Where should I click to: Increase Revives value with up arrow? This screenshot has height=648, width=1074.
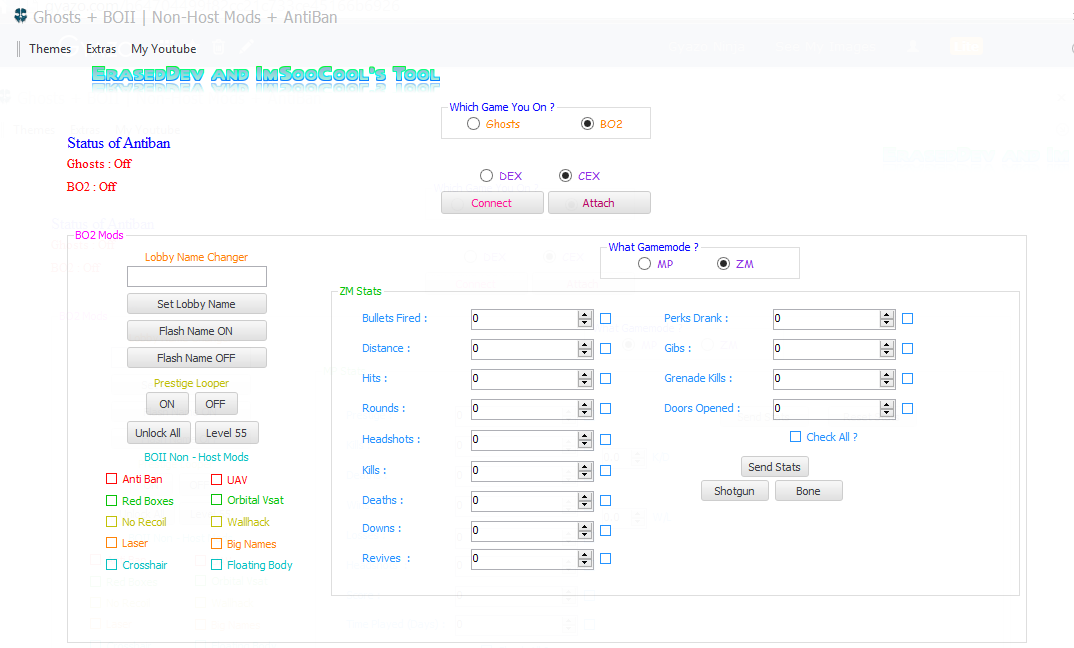click(x=585, y=555)
